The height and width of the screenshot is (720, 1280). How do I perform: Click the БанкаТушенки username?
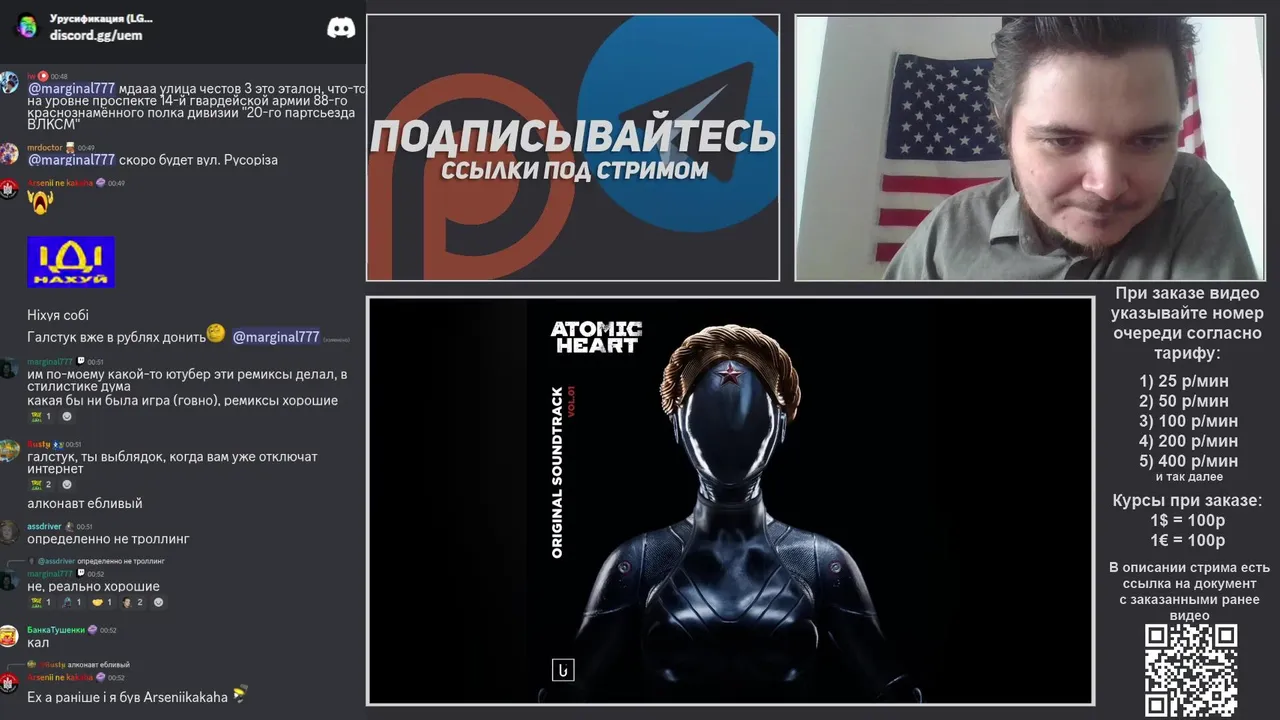tap(56, 630)
